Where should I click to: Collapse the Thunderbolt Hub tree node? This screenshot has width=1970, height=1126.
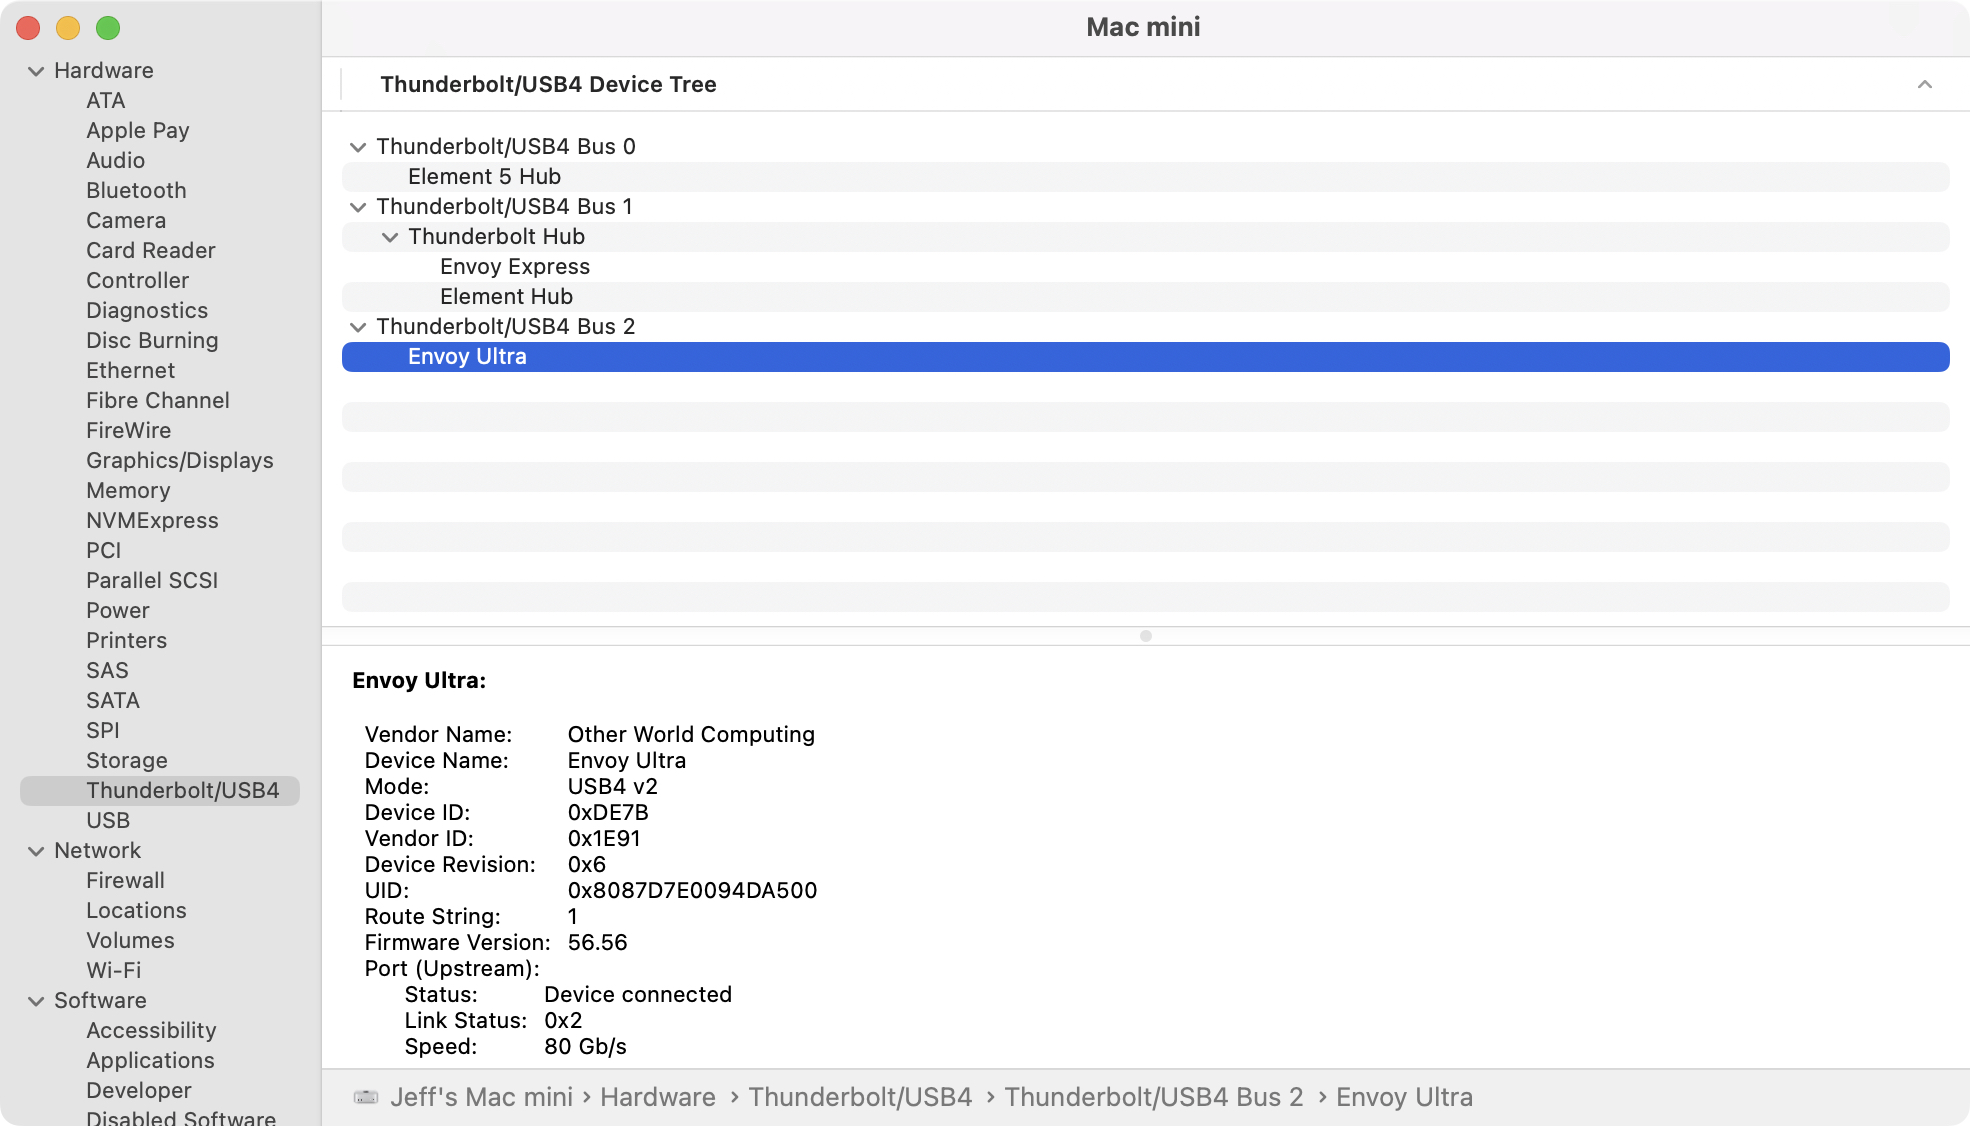click(390, 237)
